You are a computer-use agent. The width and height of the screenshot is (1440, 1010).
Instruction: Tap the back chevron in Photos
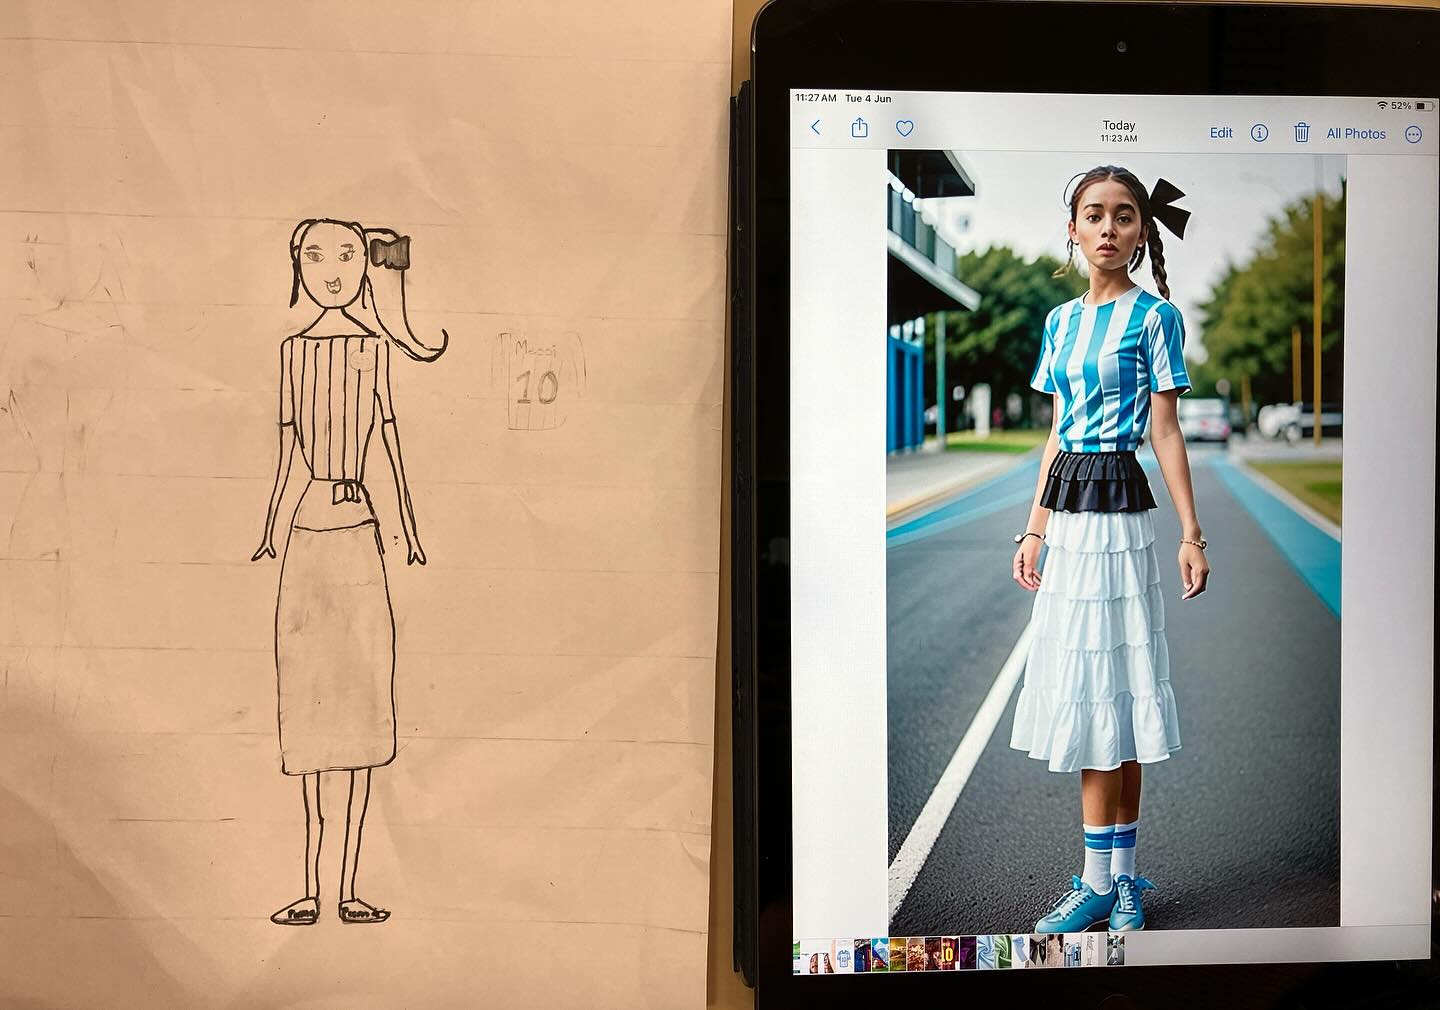(816, 128)
